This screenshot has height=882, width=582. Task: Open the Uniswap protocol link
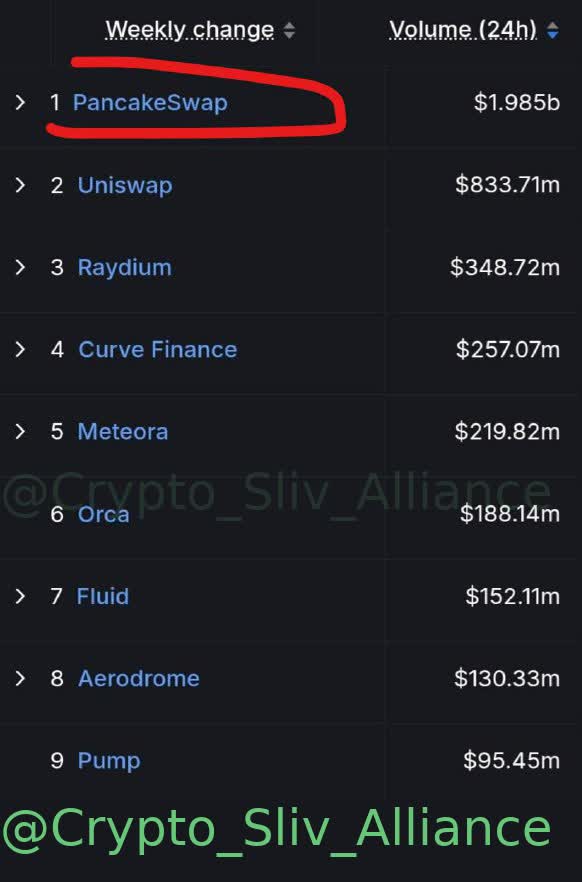click(x=125, y=185)
